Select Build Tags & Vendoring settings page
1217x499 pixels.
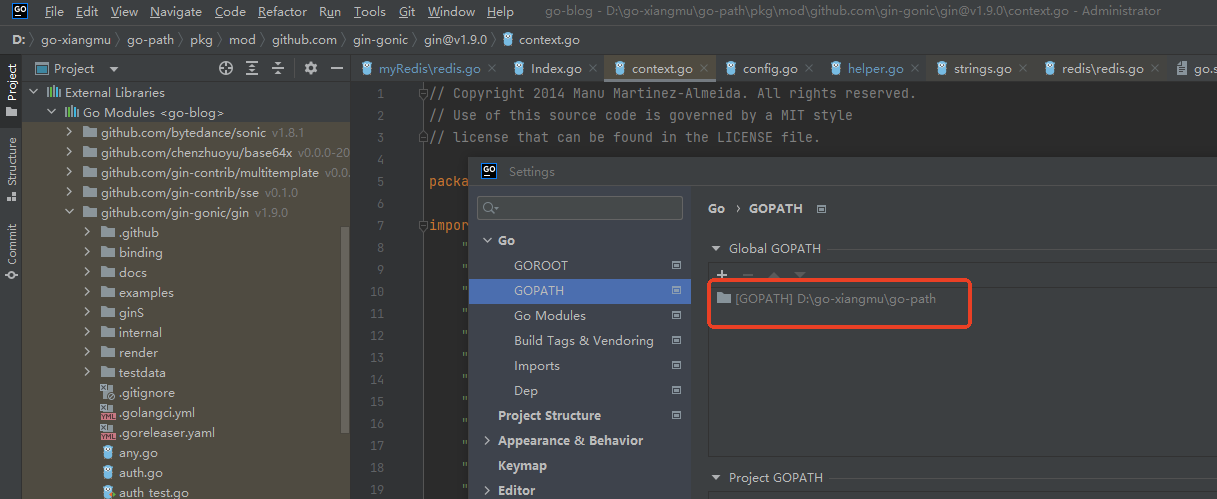pyautogui.click(x=583, y=341)
